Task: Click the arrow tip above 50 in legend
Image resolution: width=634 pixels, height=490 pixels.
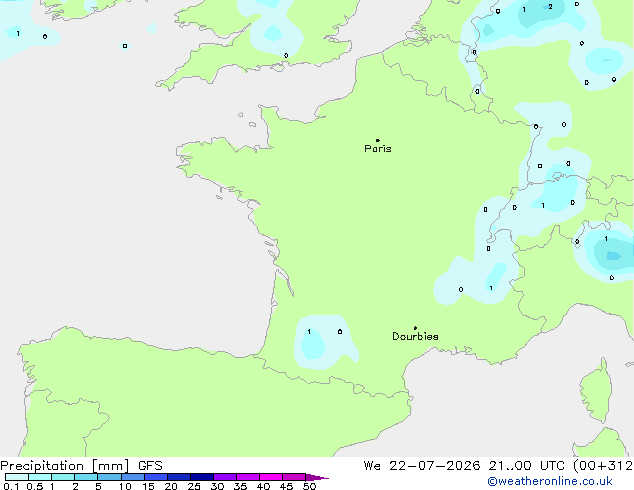Action: pyautogui.click(x=317, y=477)
